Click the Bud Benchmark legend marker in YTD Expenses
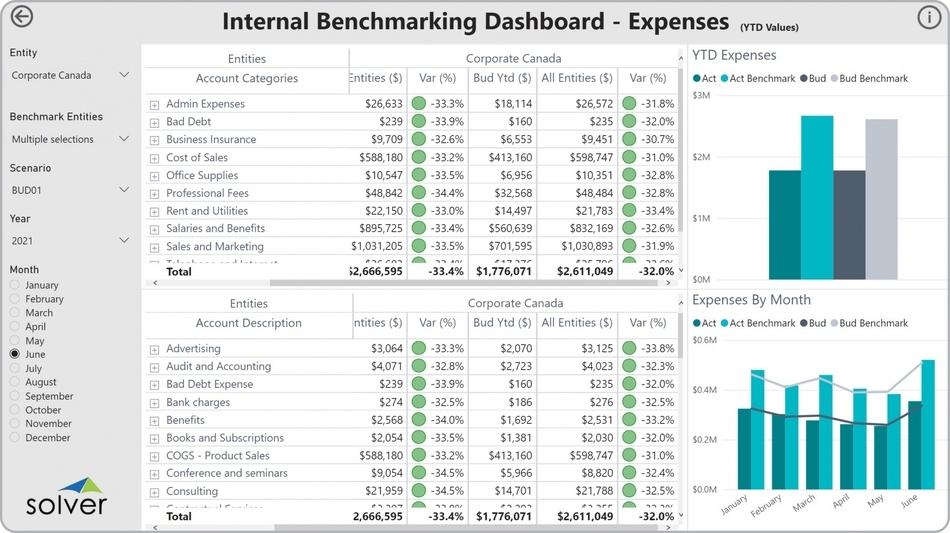 [x=834, y=79]
